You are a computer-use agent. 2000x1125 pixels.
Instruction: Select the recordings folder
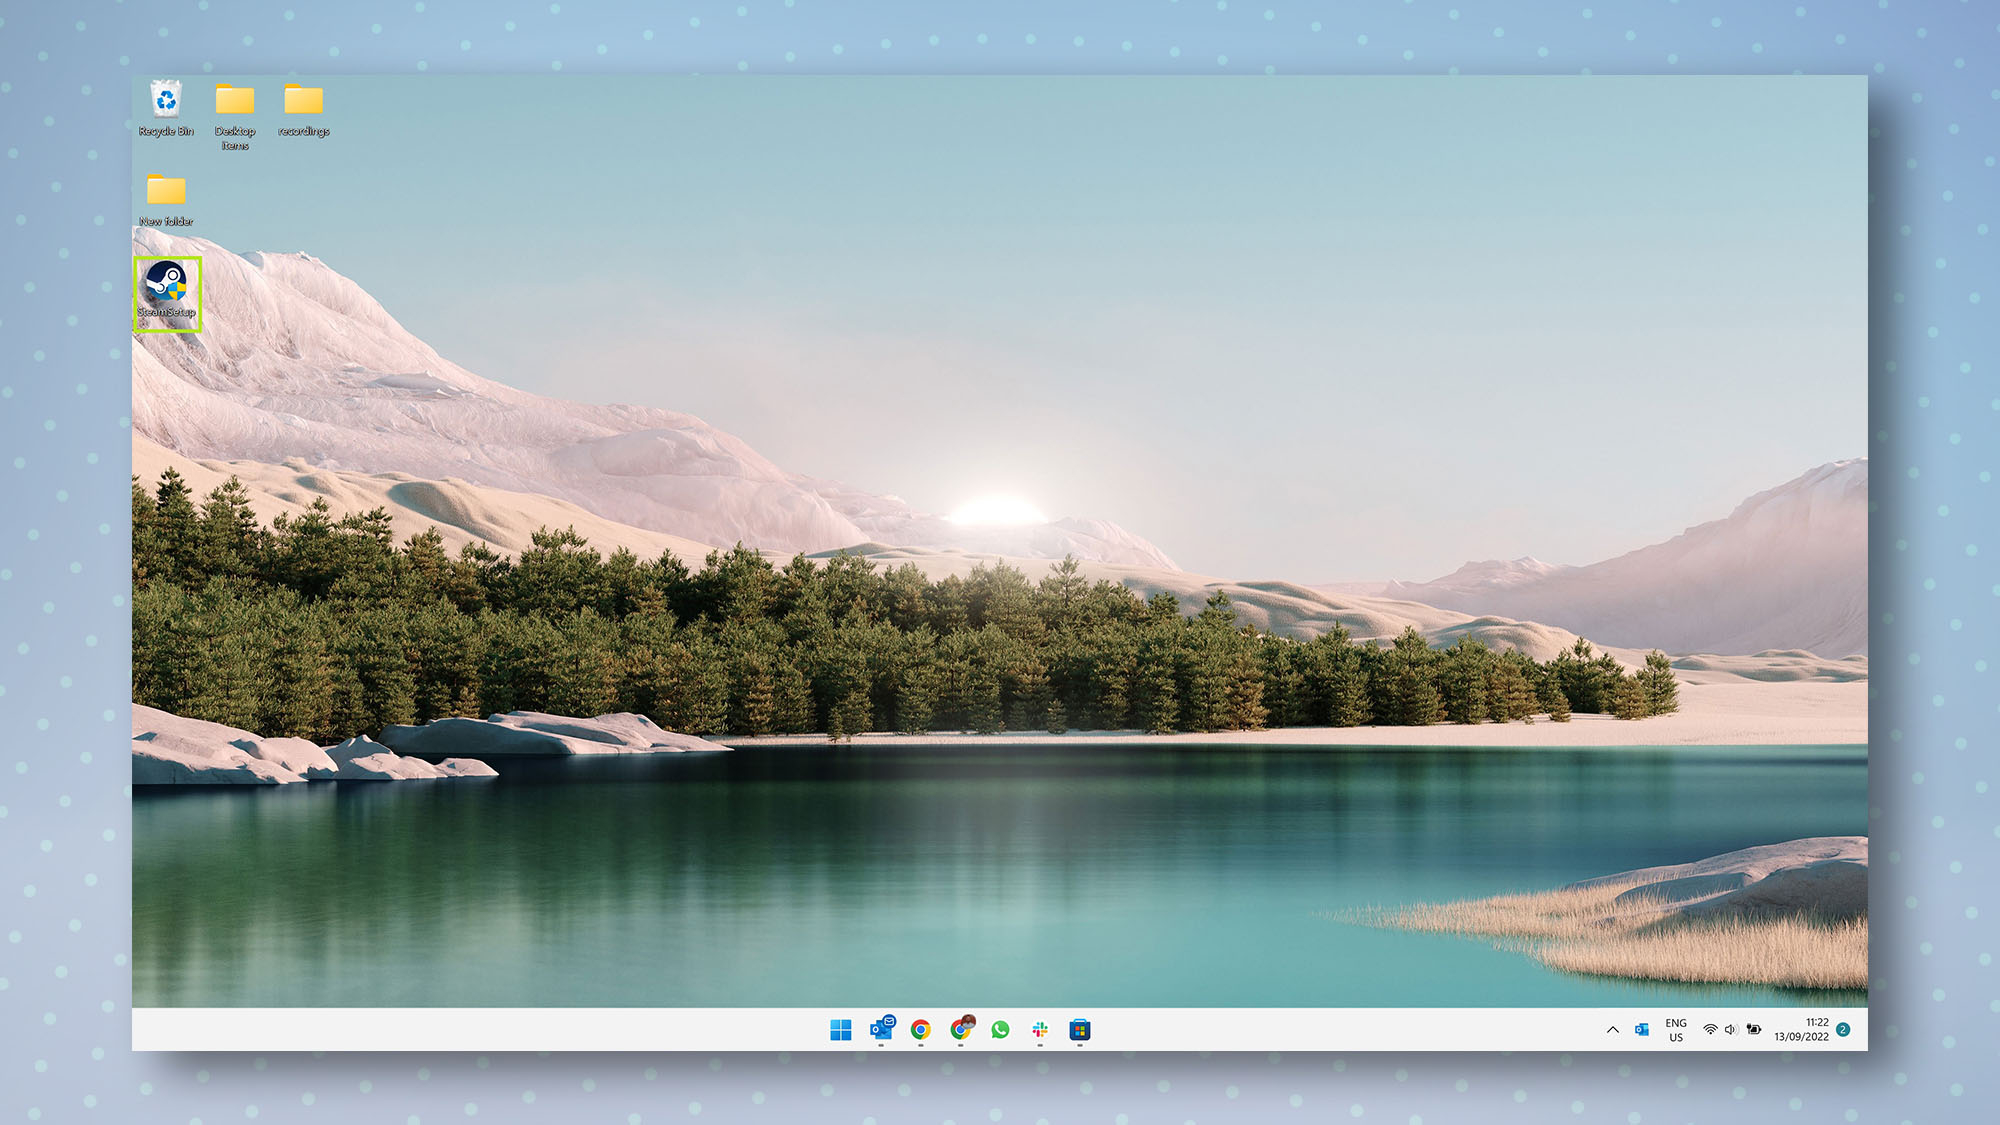(304, 109)
